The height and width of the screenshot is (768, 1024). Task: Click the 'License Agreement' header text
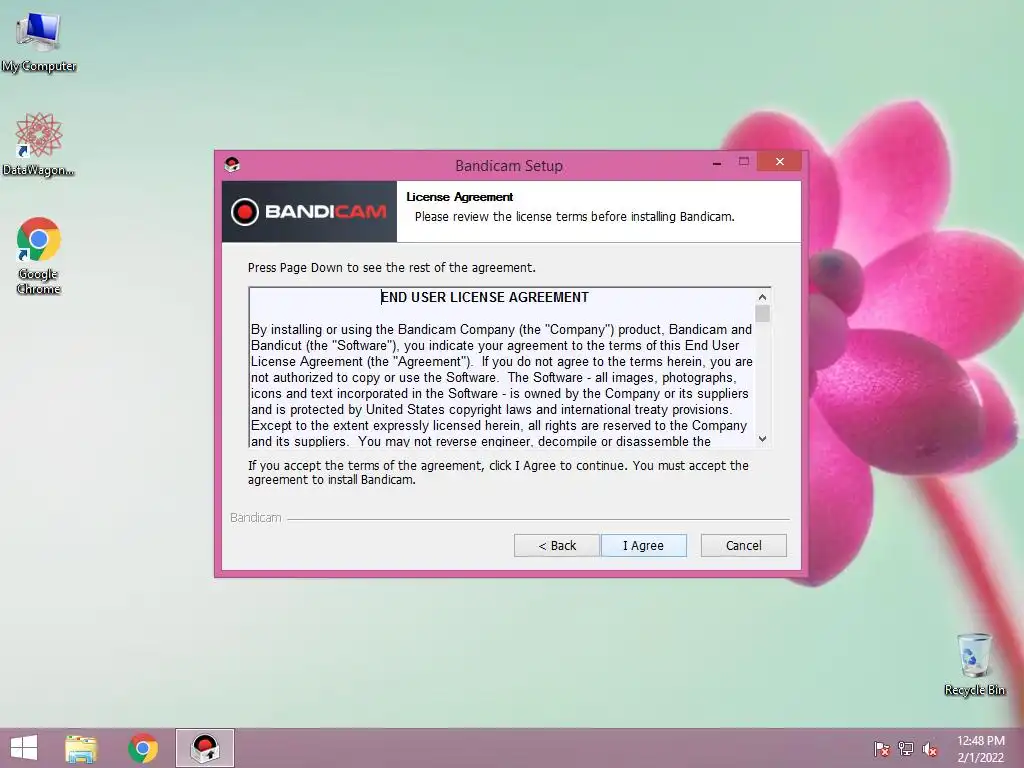pos(459,197)
